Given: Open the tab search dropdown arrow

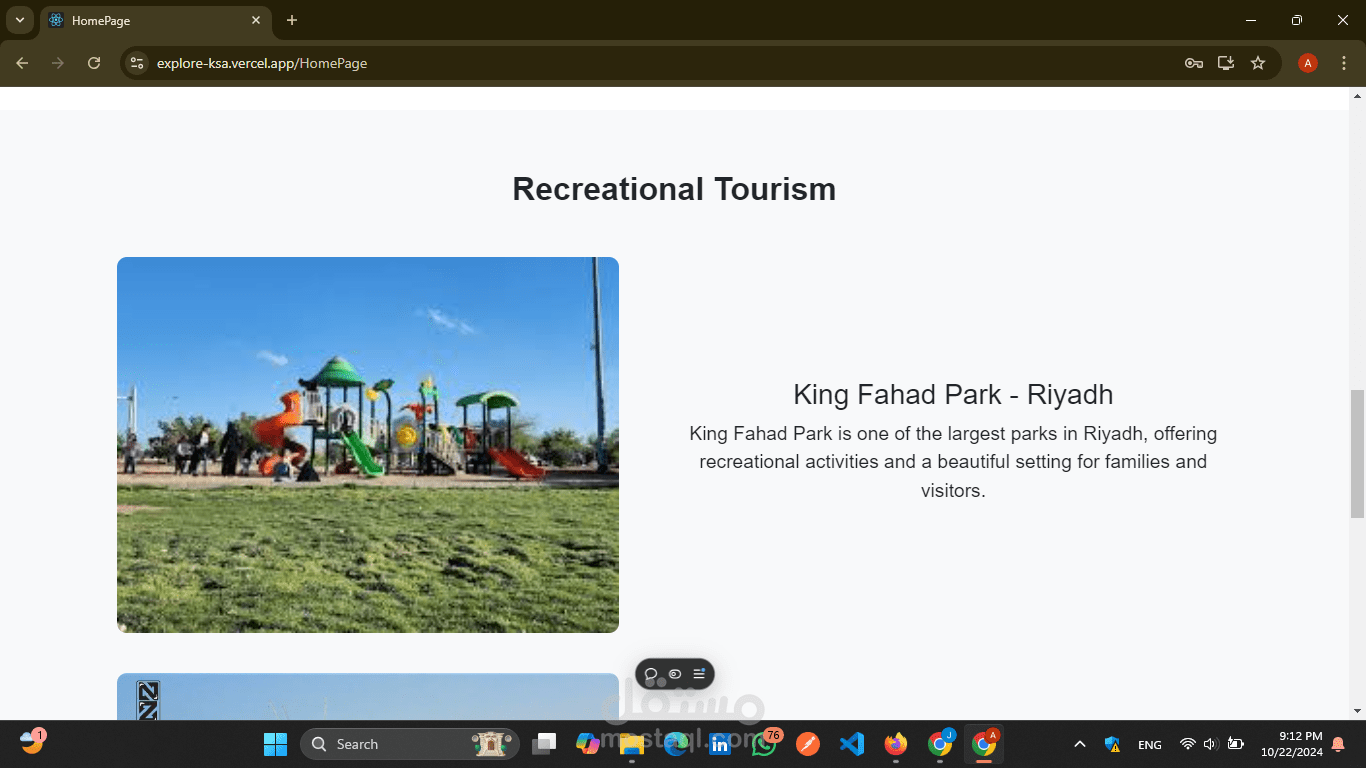Looking at the screenshot, I should (19, 20).
